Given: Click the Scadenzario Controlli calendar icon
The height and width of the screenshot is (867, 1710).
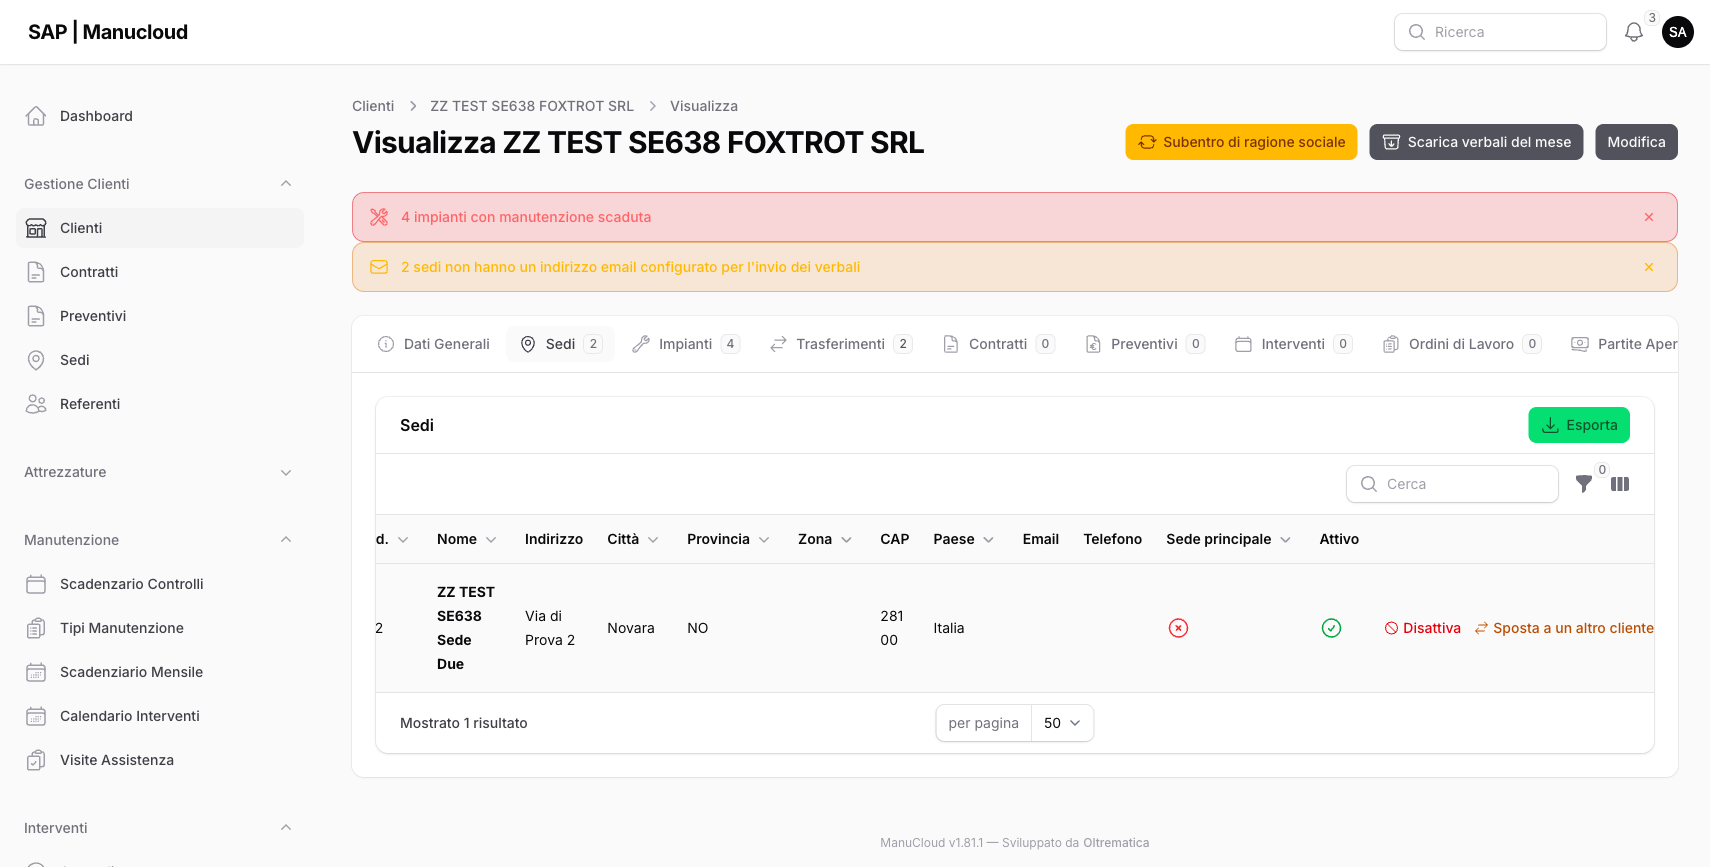Looking at the screenshot, I should point(36,584).
